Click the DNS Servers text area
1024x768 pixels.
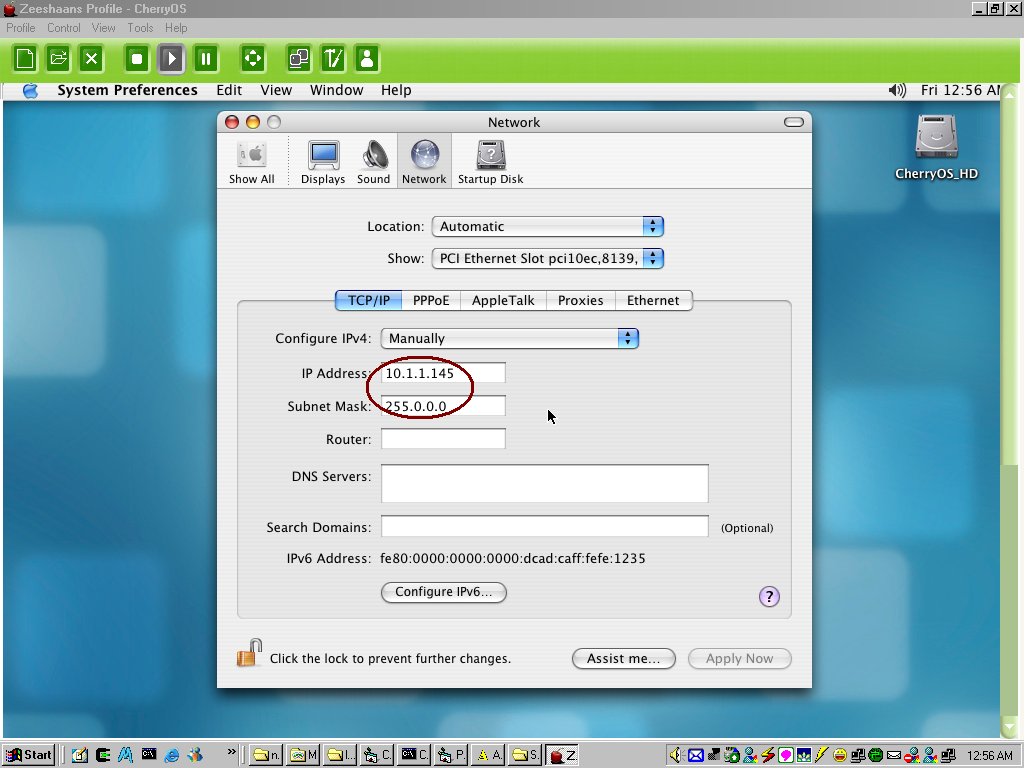tap(545, 484)
